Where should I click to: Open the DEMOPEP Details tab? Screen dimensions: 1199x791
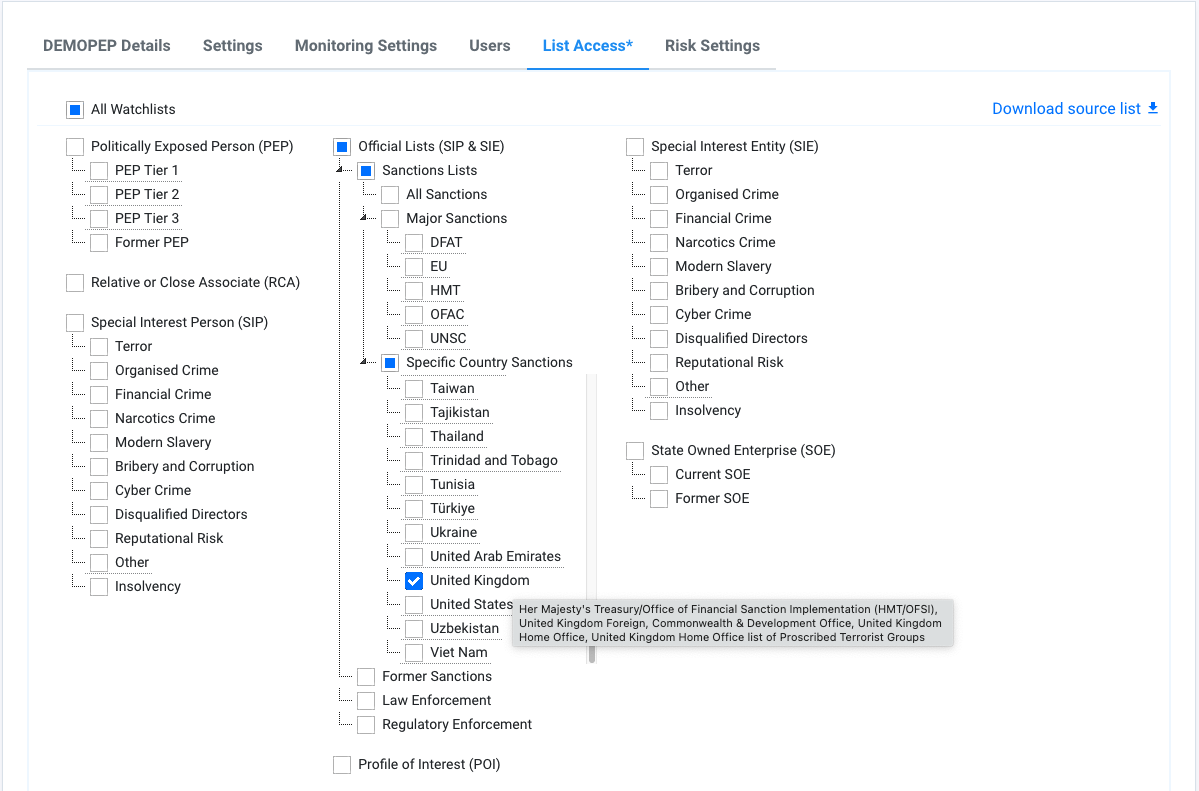(107, 46)
